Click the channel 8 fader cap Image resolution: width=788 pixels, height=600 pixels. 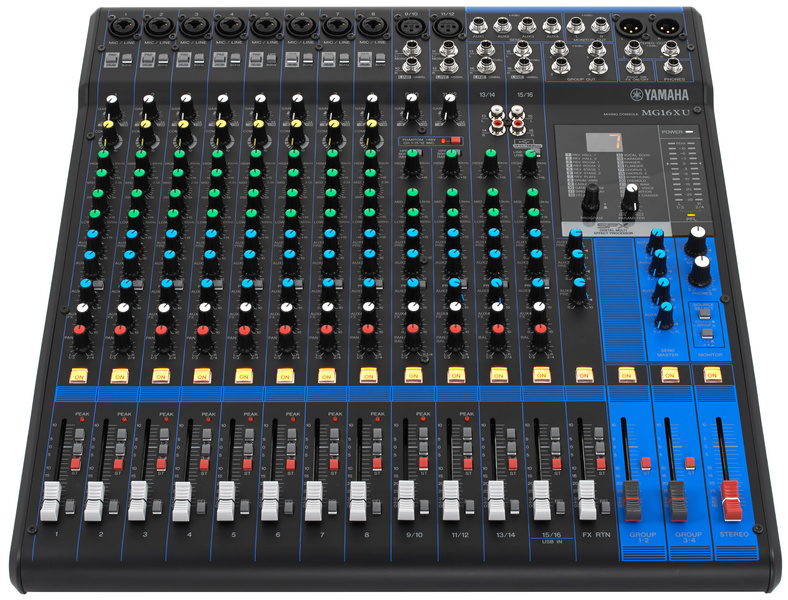pyautogui.click(x=357, y=501)
